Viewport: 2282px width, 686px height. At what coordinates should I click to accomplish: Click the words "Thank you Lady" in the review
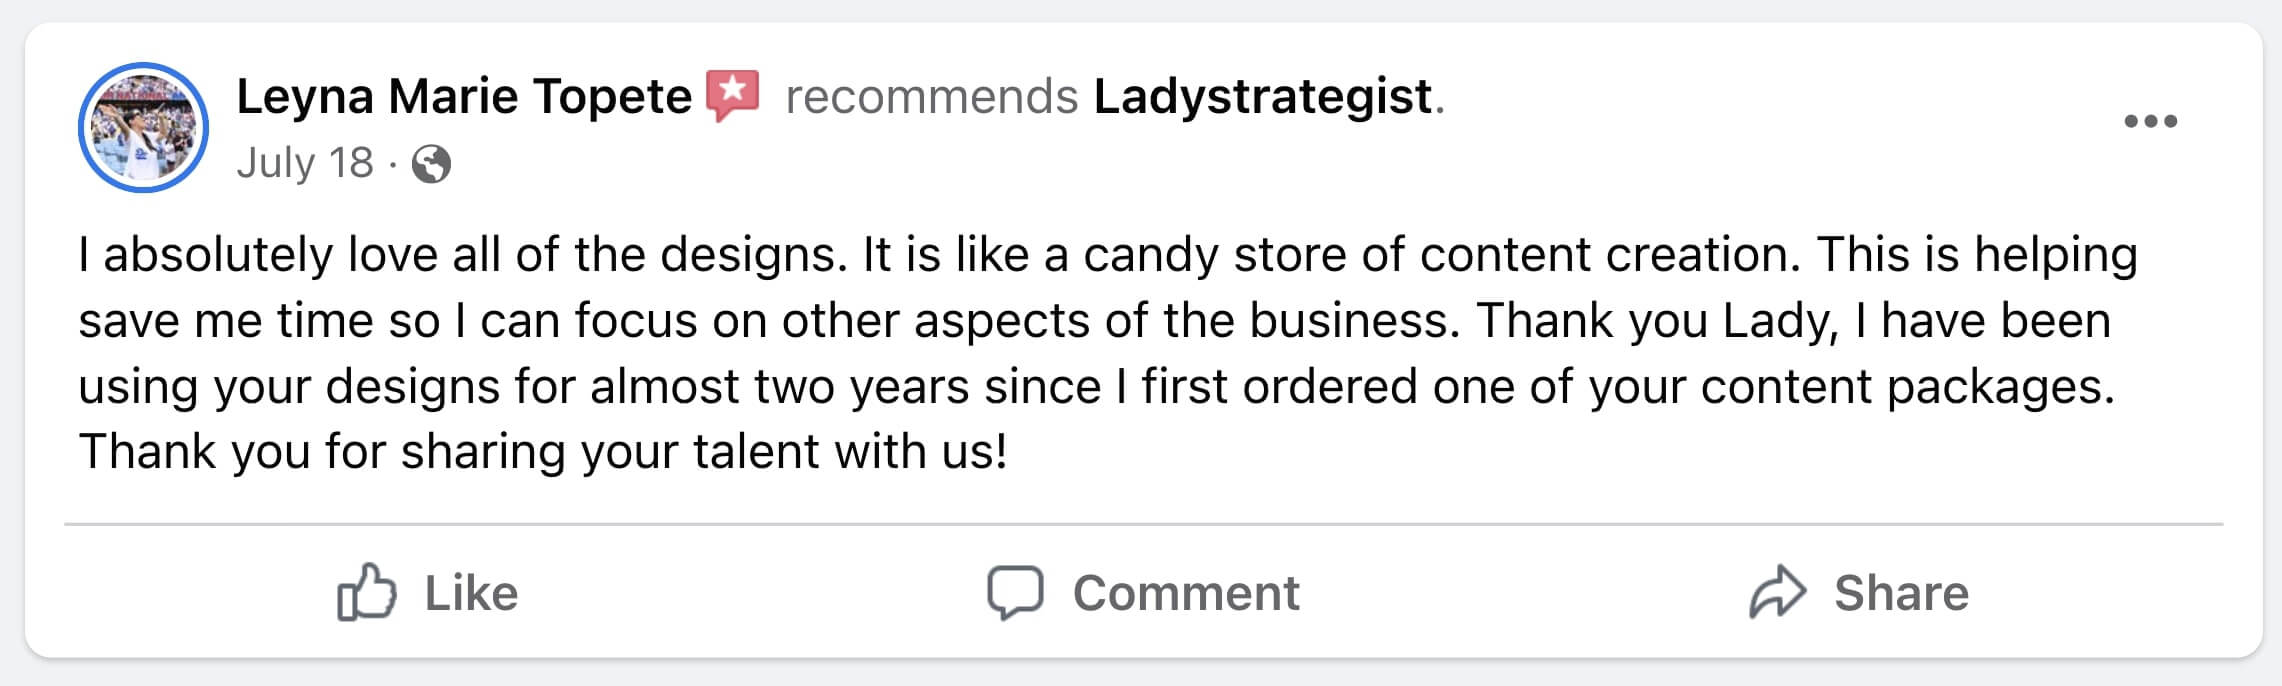click(1656, 321)
